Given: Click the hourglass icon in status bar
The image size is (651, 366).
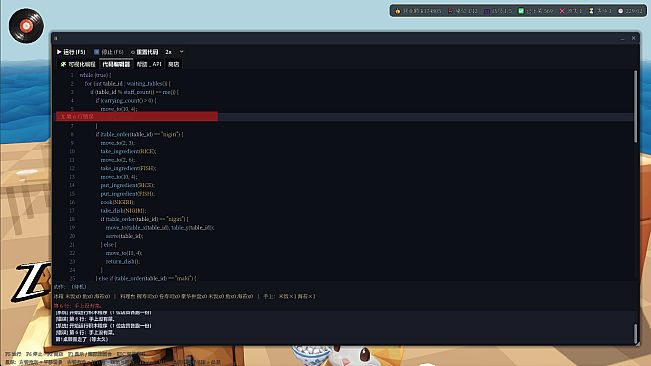Looking at the screenshot, I should click(x=591, y=11).
